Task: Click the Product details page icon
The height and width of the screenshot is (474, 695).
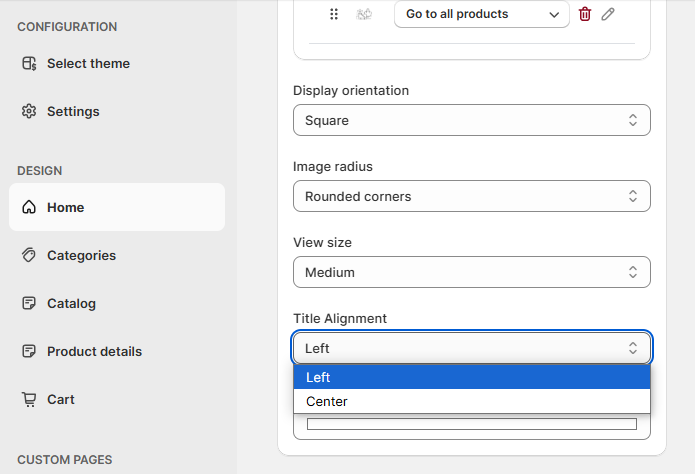Action: pyautogui.click(x=29, y=351)
